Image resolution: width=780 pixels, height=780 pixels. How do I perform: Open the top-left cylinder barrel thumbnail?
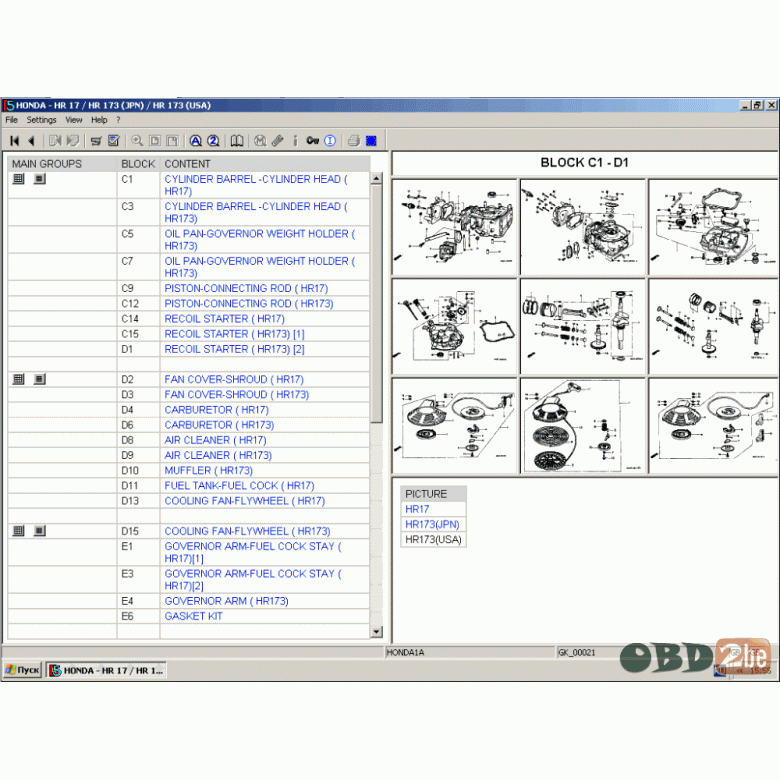tap(454, 227)
